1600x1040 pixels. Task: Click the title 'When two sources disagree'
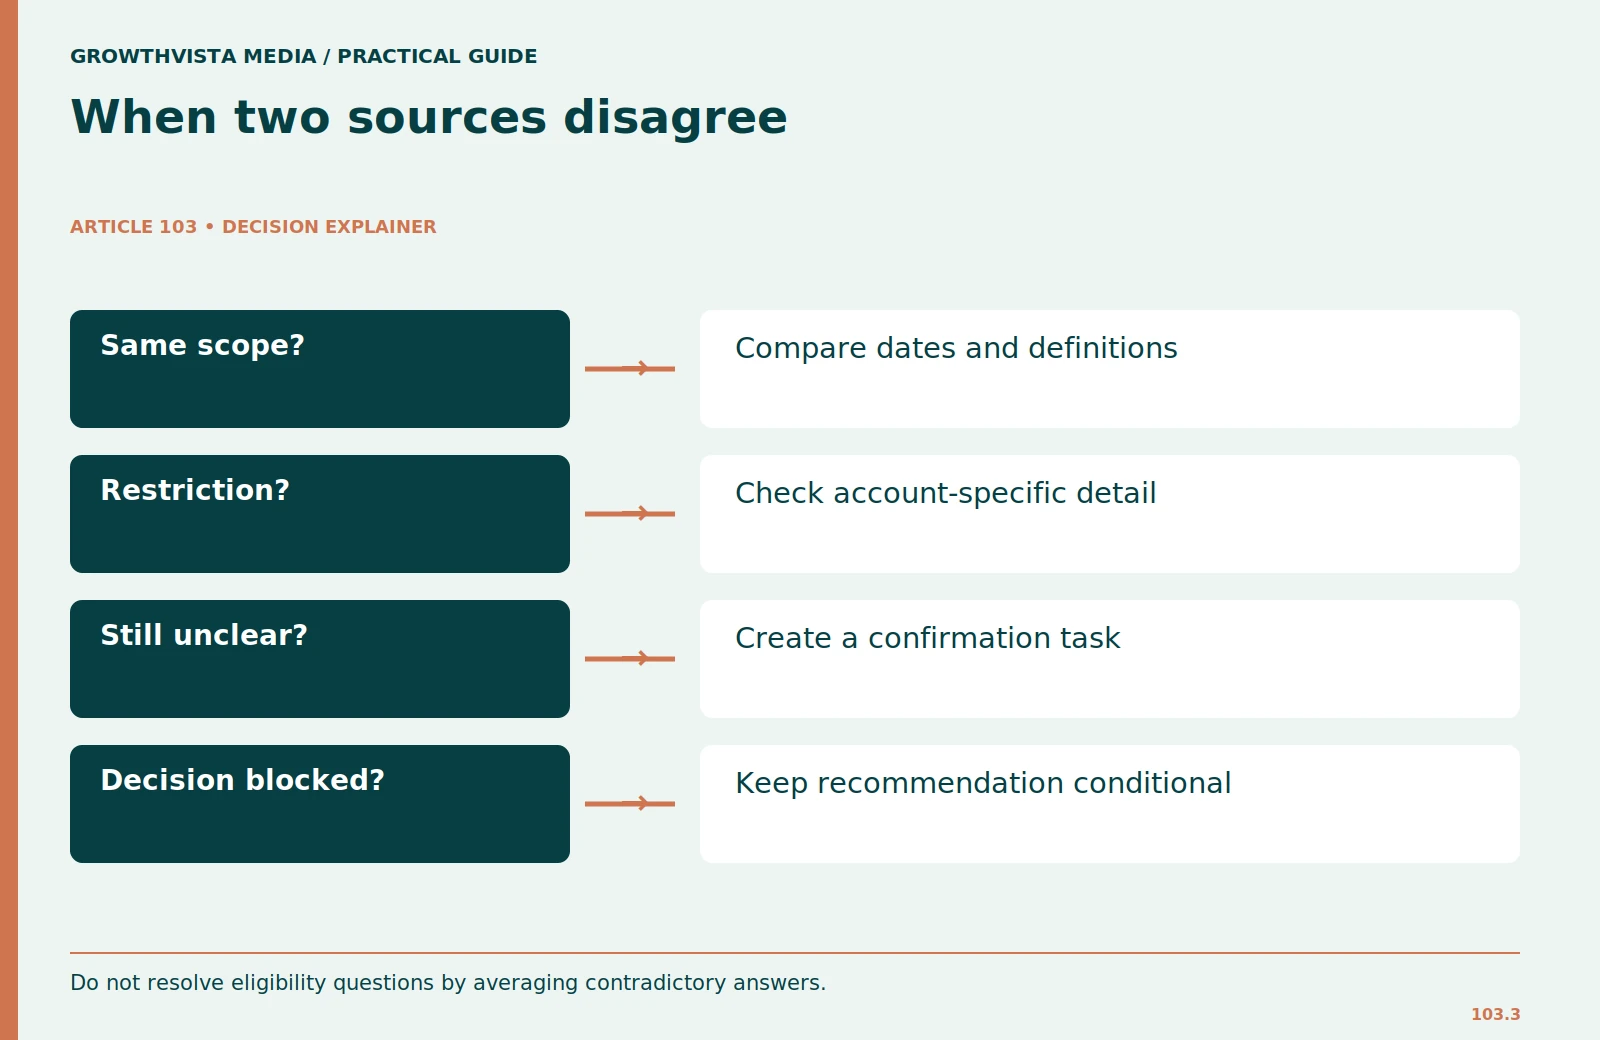[x=429, y=118]
